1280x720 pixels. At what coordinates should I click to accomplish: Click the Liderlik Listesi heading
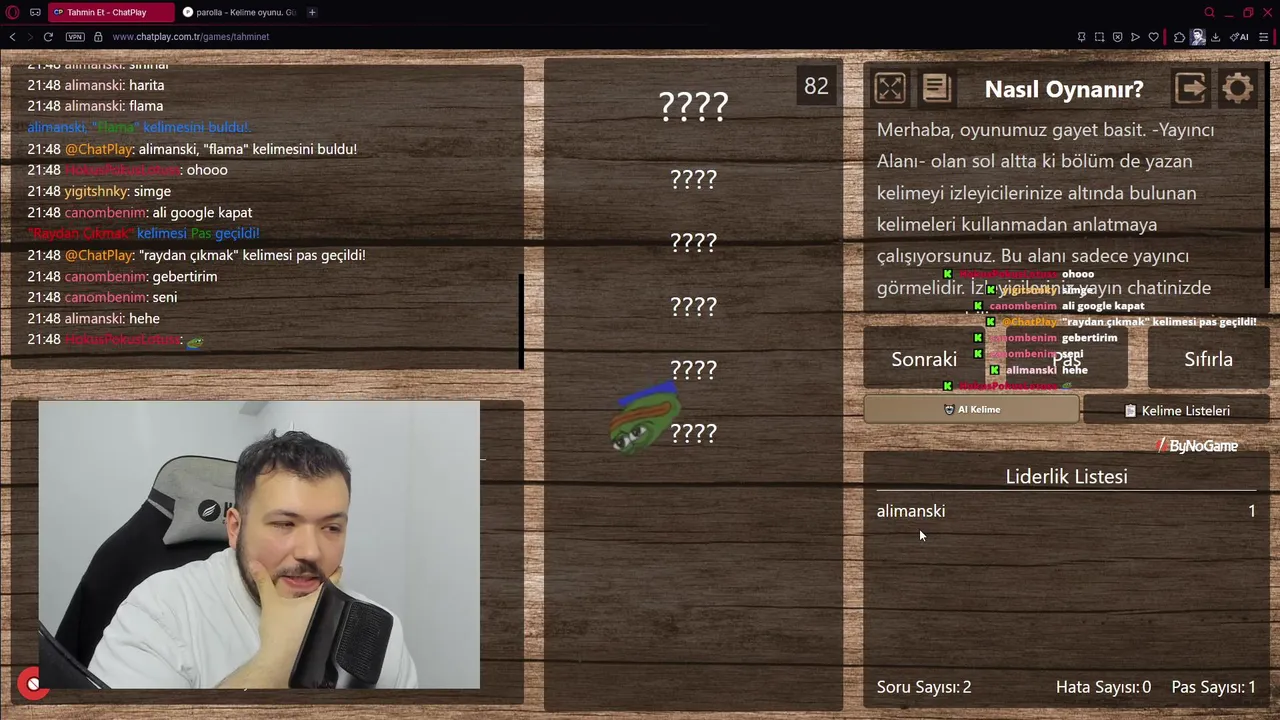1066,476
